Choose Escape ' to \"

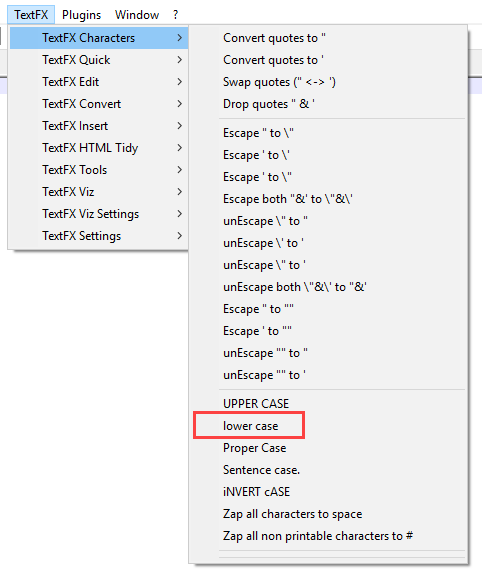click(x=328, y=177)
